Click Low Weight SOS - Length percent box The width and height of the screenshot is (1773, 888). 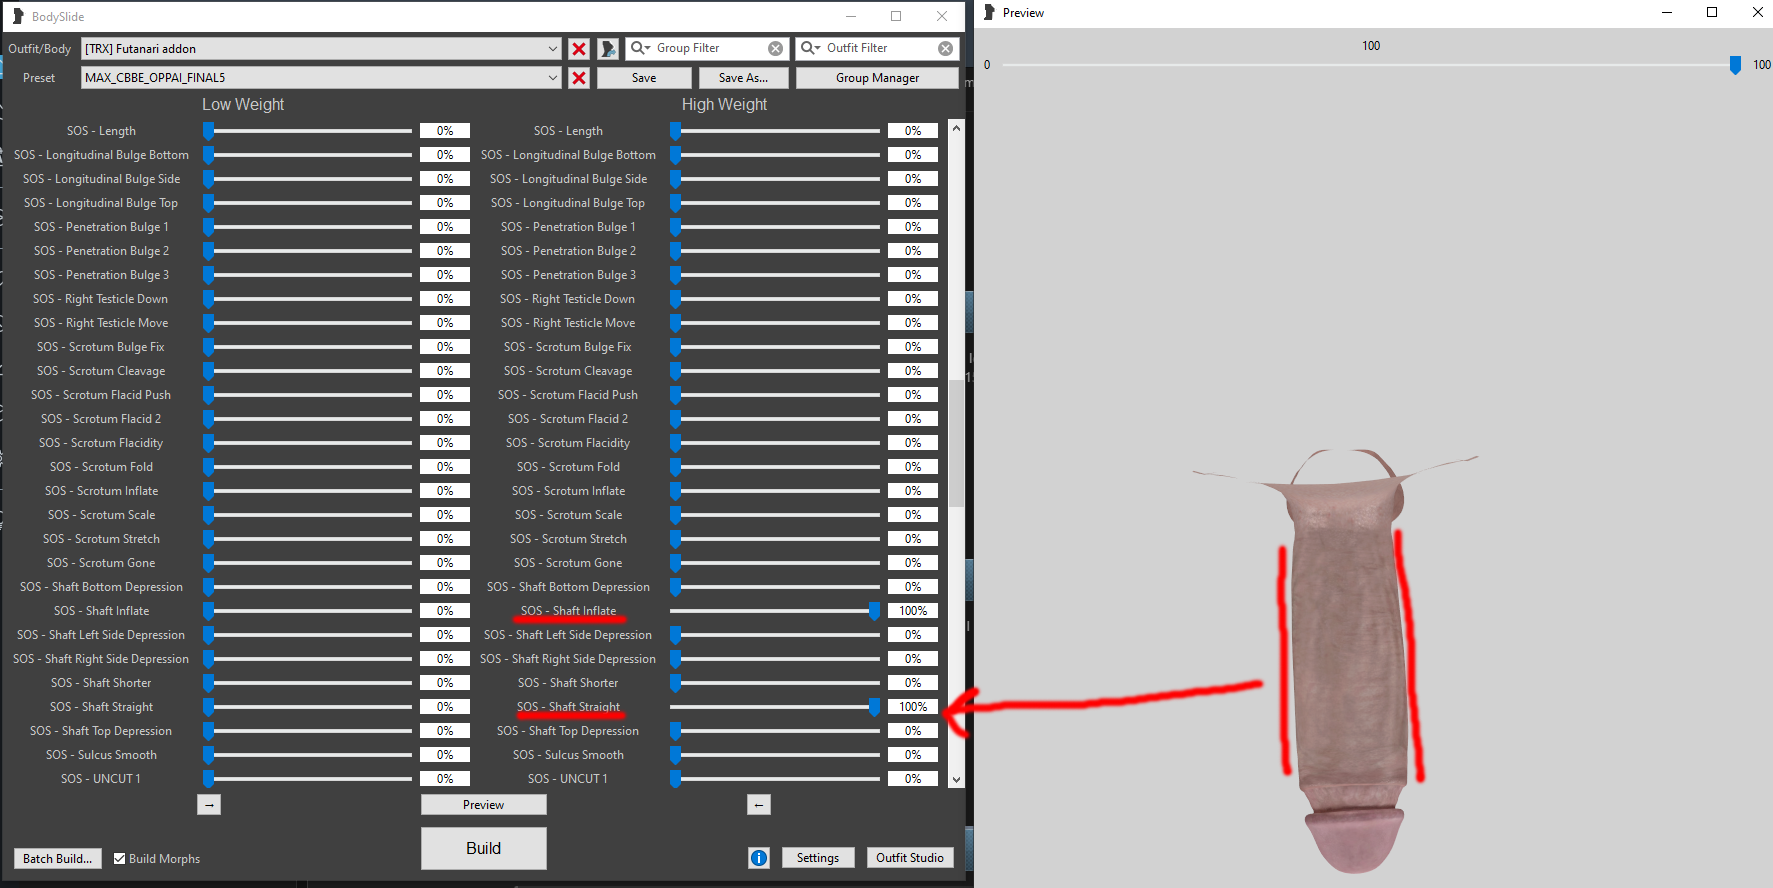445,131
